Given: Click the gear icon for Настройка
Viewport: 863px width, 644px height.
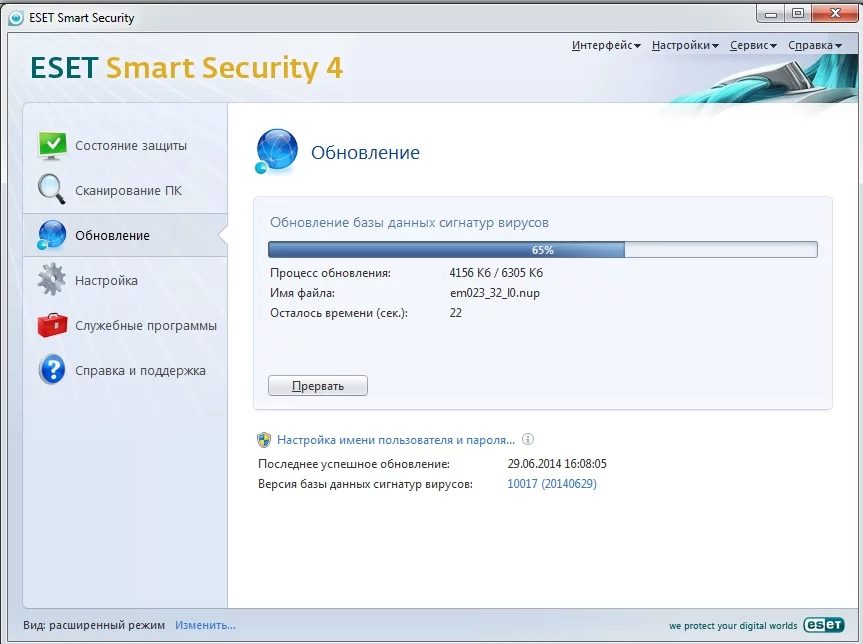Looking at the screenshot, I should click(x=52, y=280).
